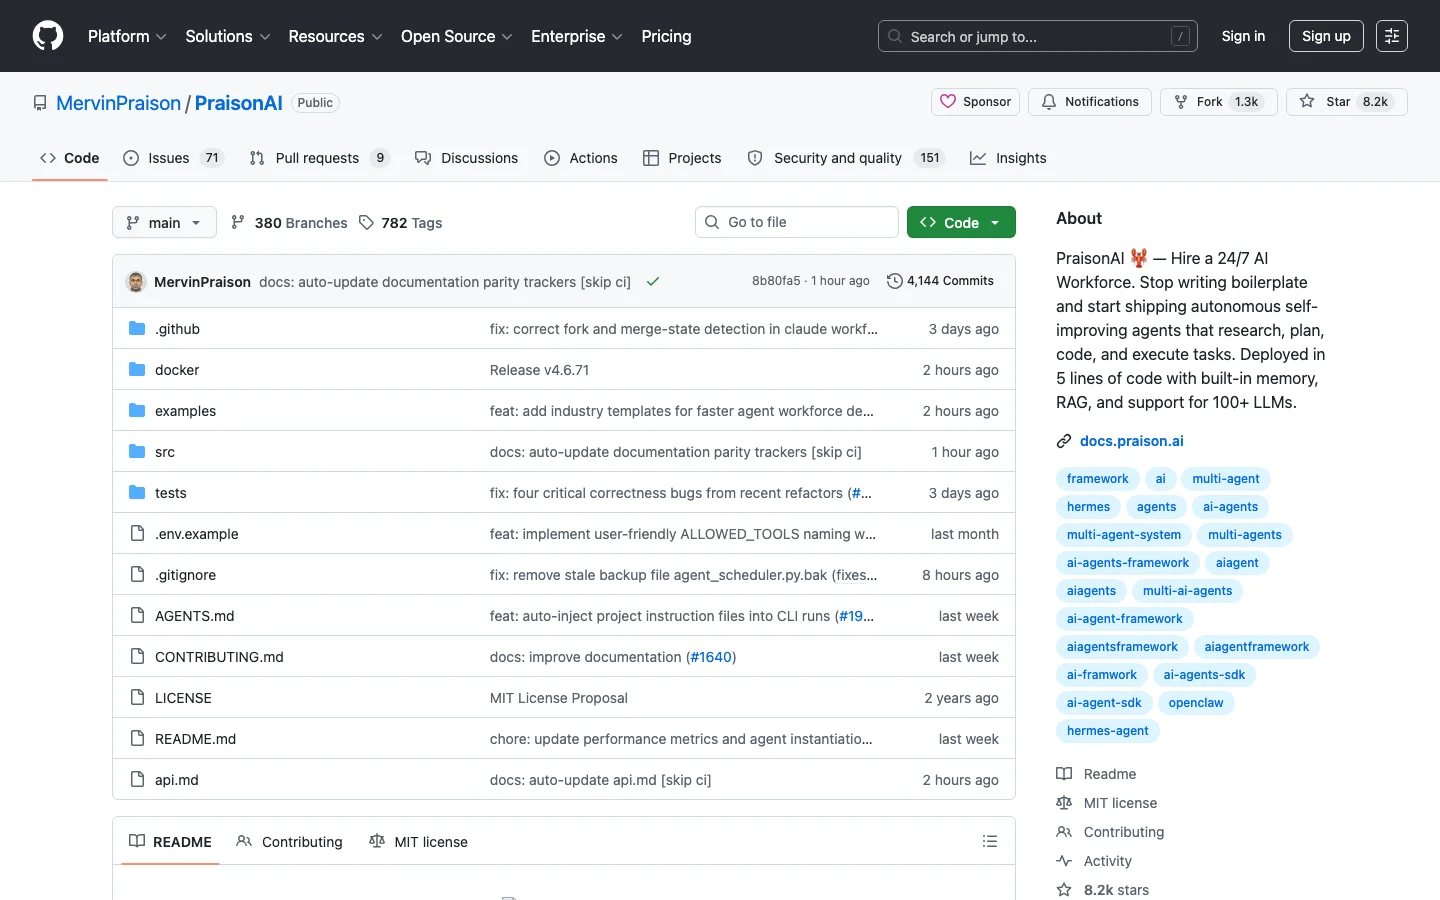Expand the green Code dropdown button
Screen dimensions: 1440x900
(961, 222)
